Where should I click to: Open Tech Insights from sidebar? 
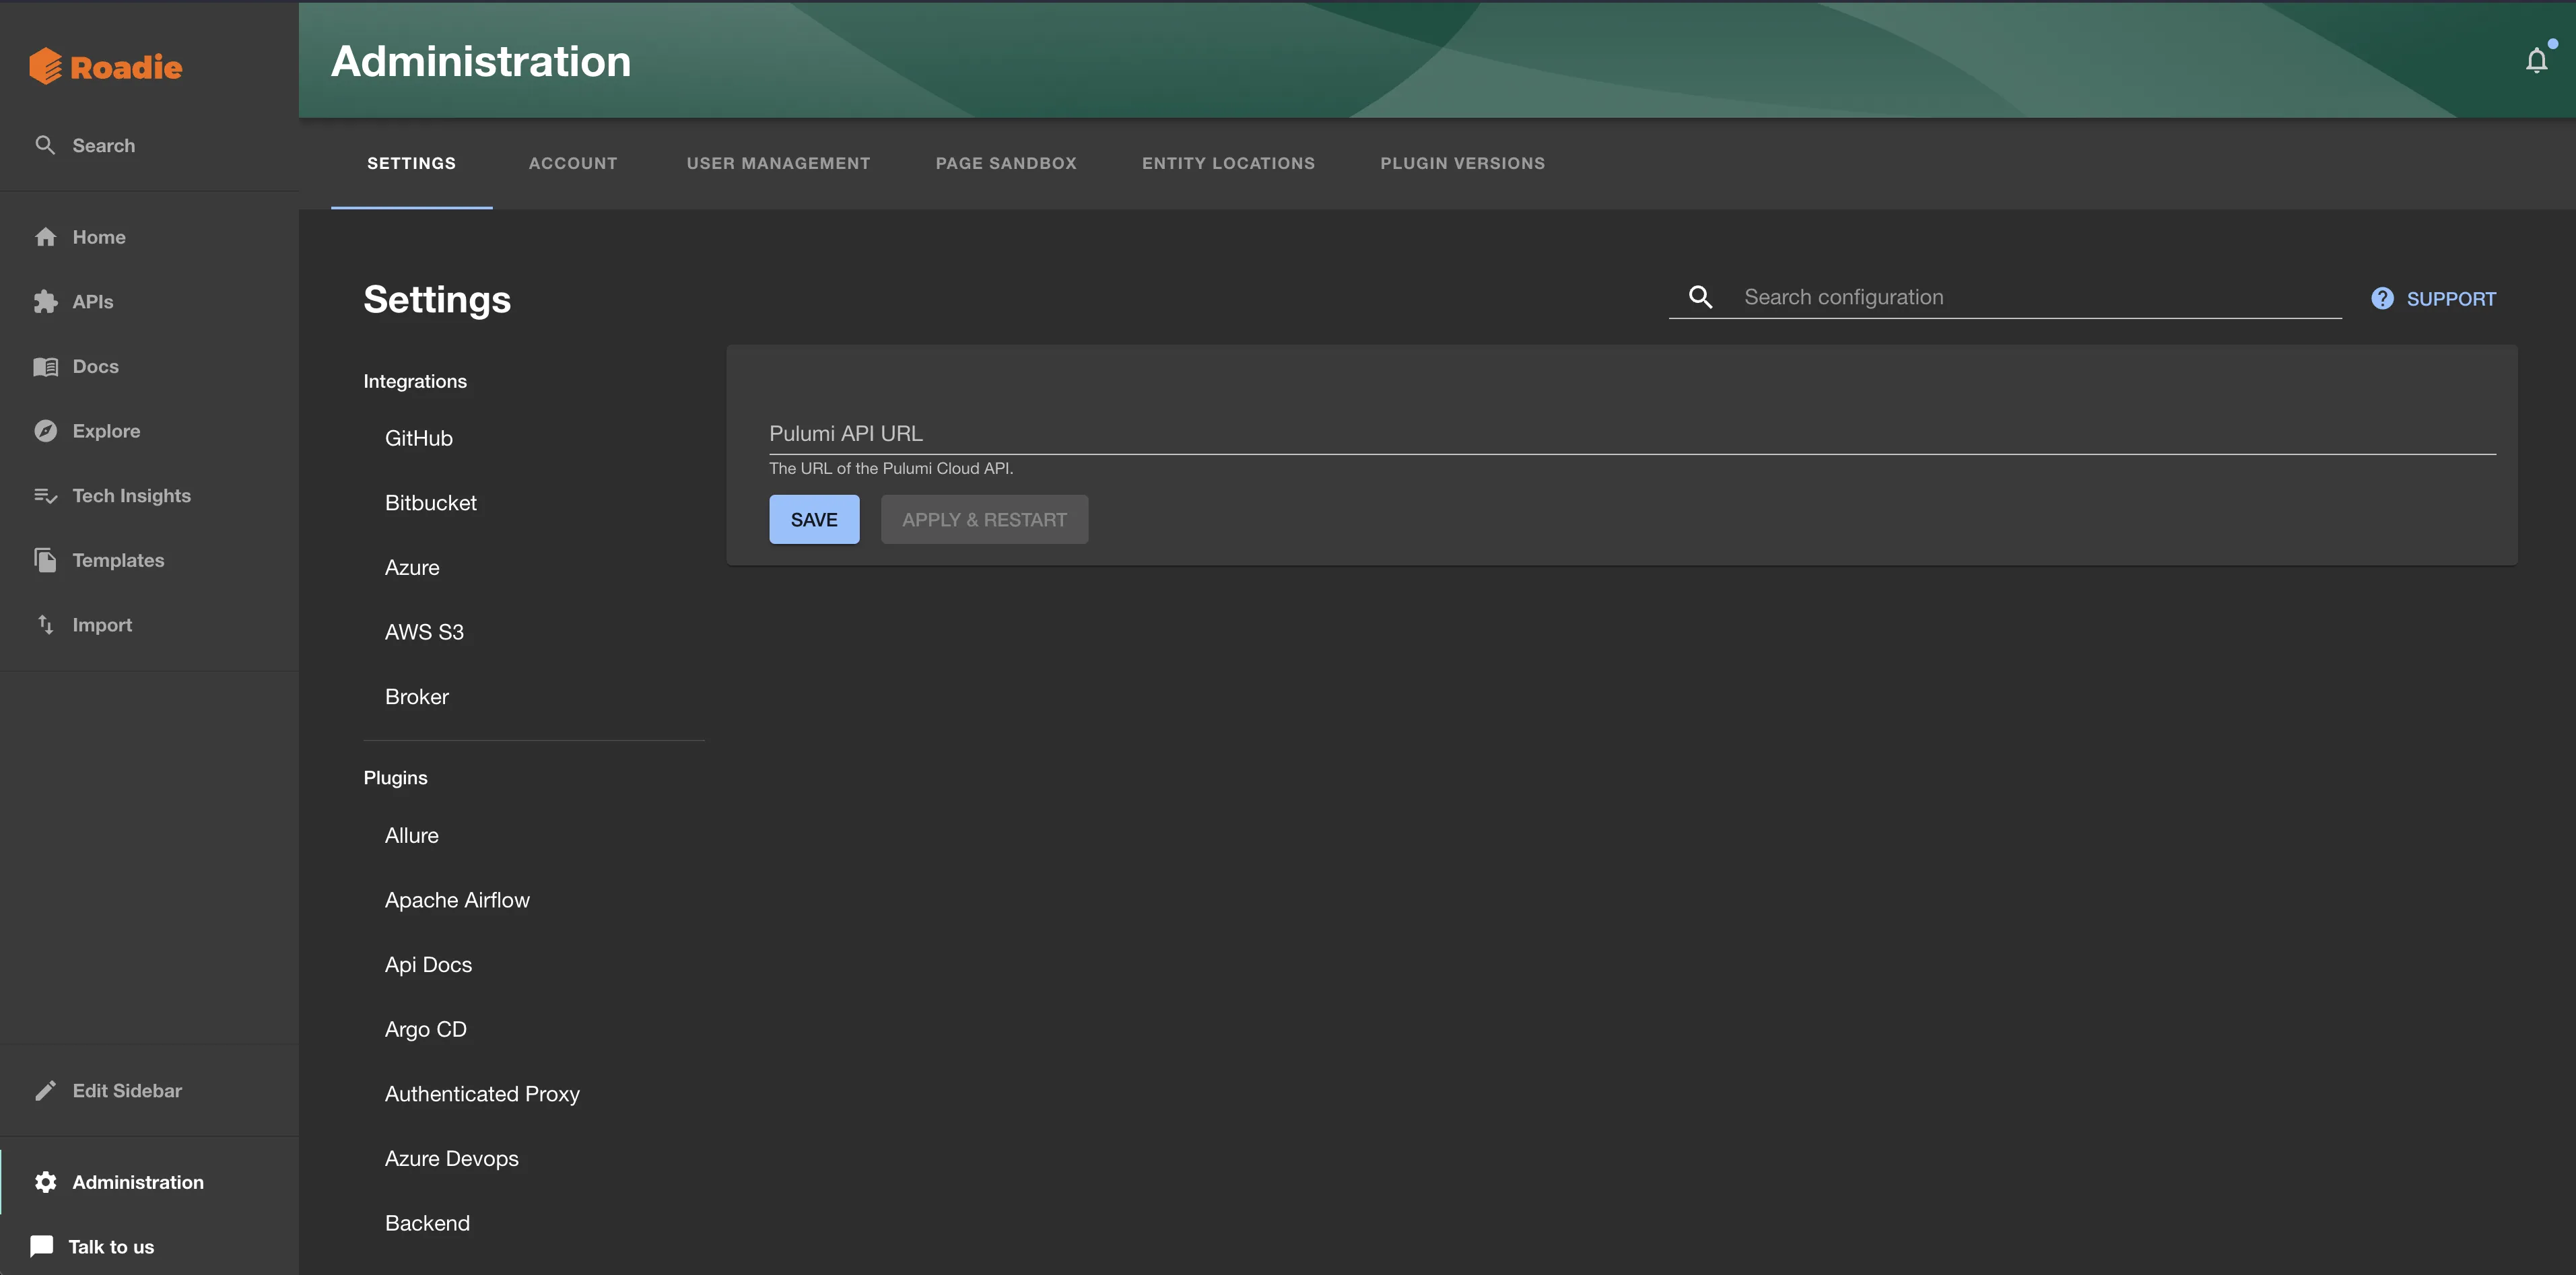click(46, 495)
